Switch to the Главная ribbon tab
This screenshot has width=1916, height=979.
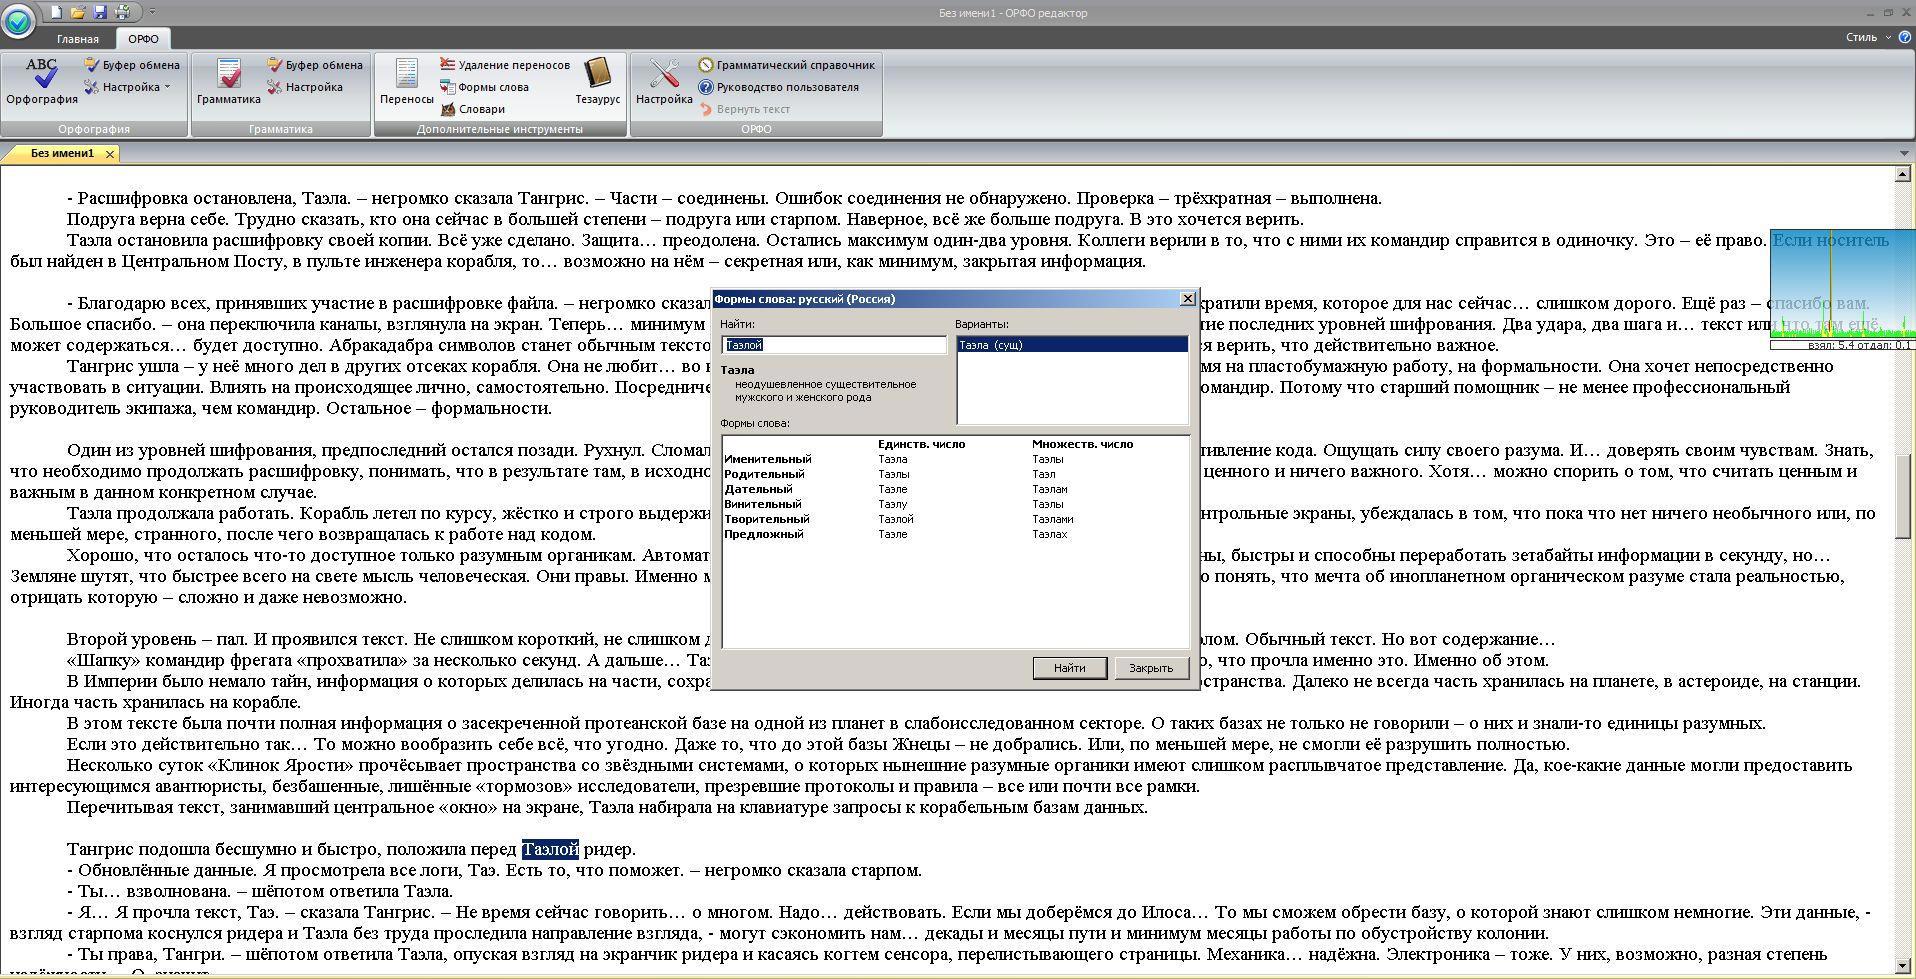pyautogui.click(x=77, y=39)
